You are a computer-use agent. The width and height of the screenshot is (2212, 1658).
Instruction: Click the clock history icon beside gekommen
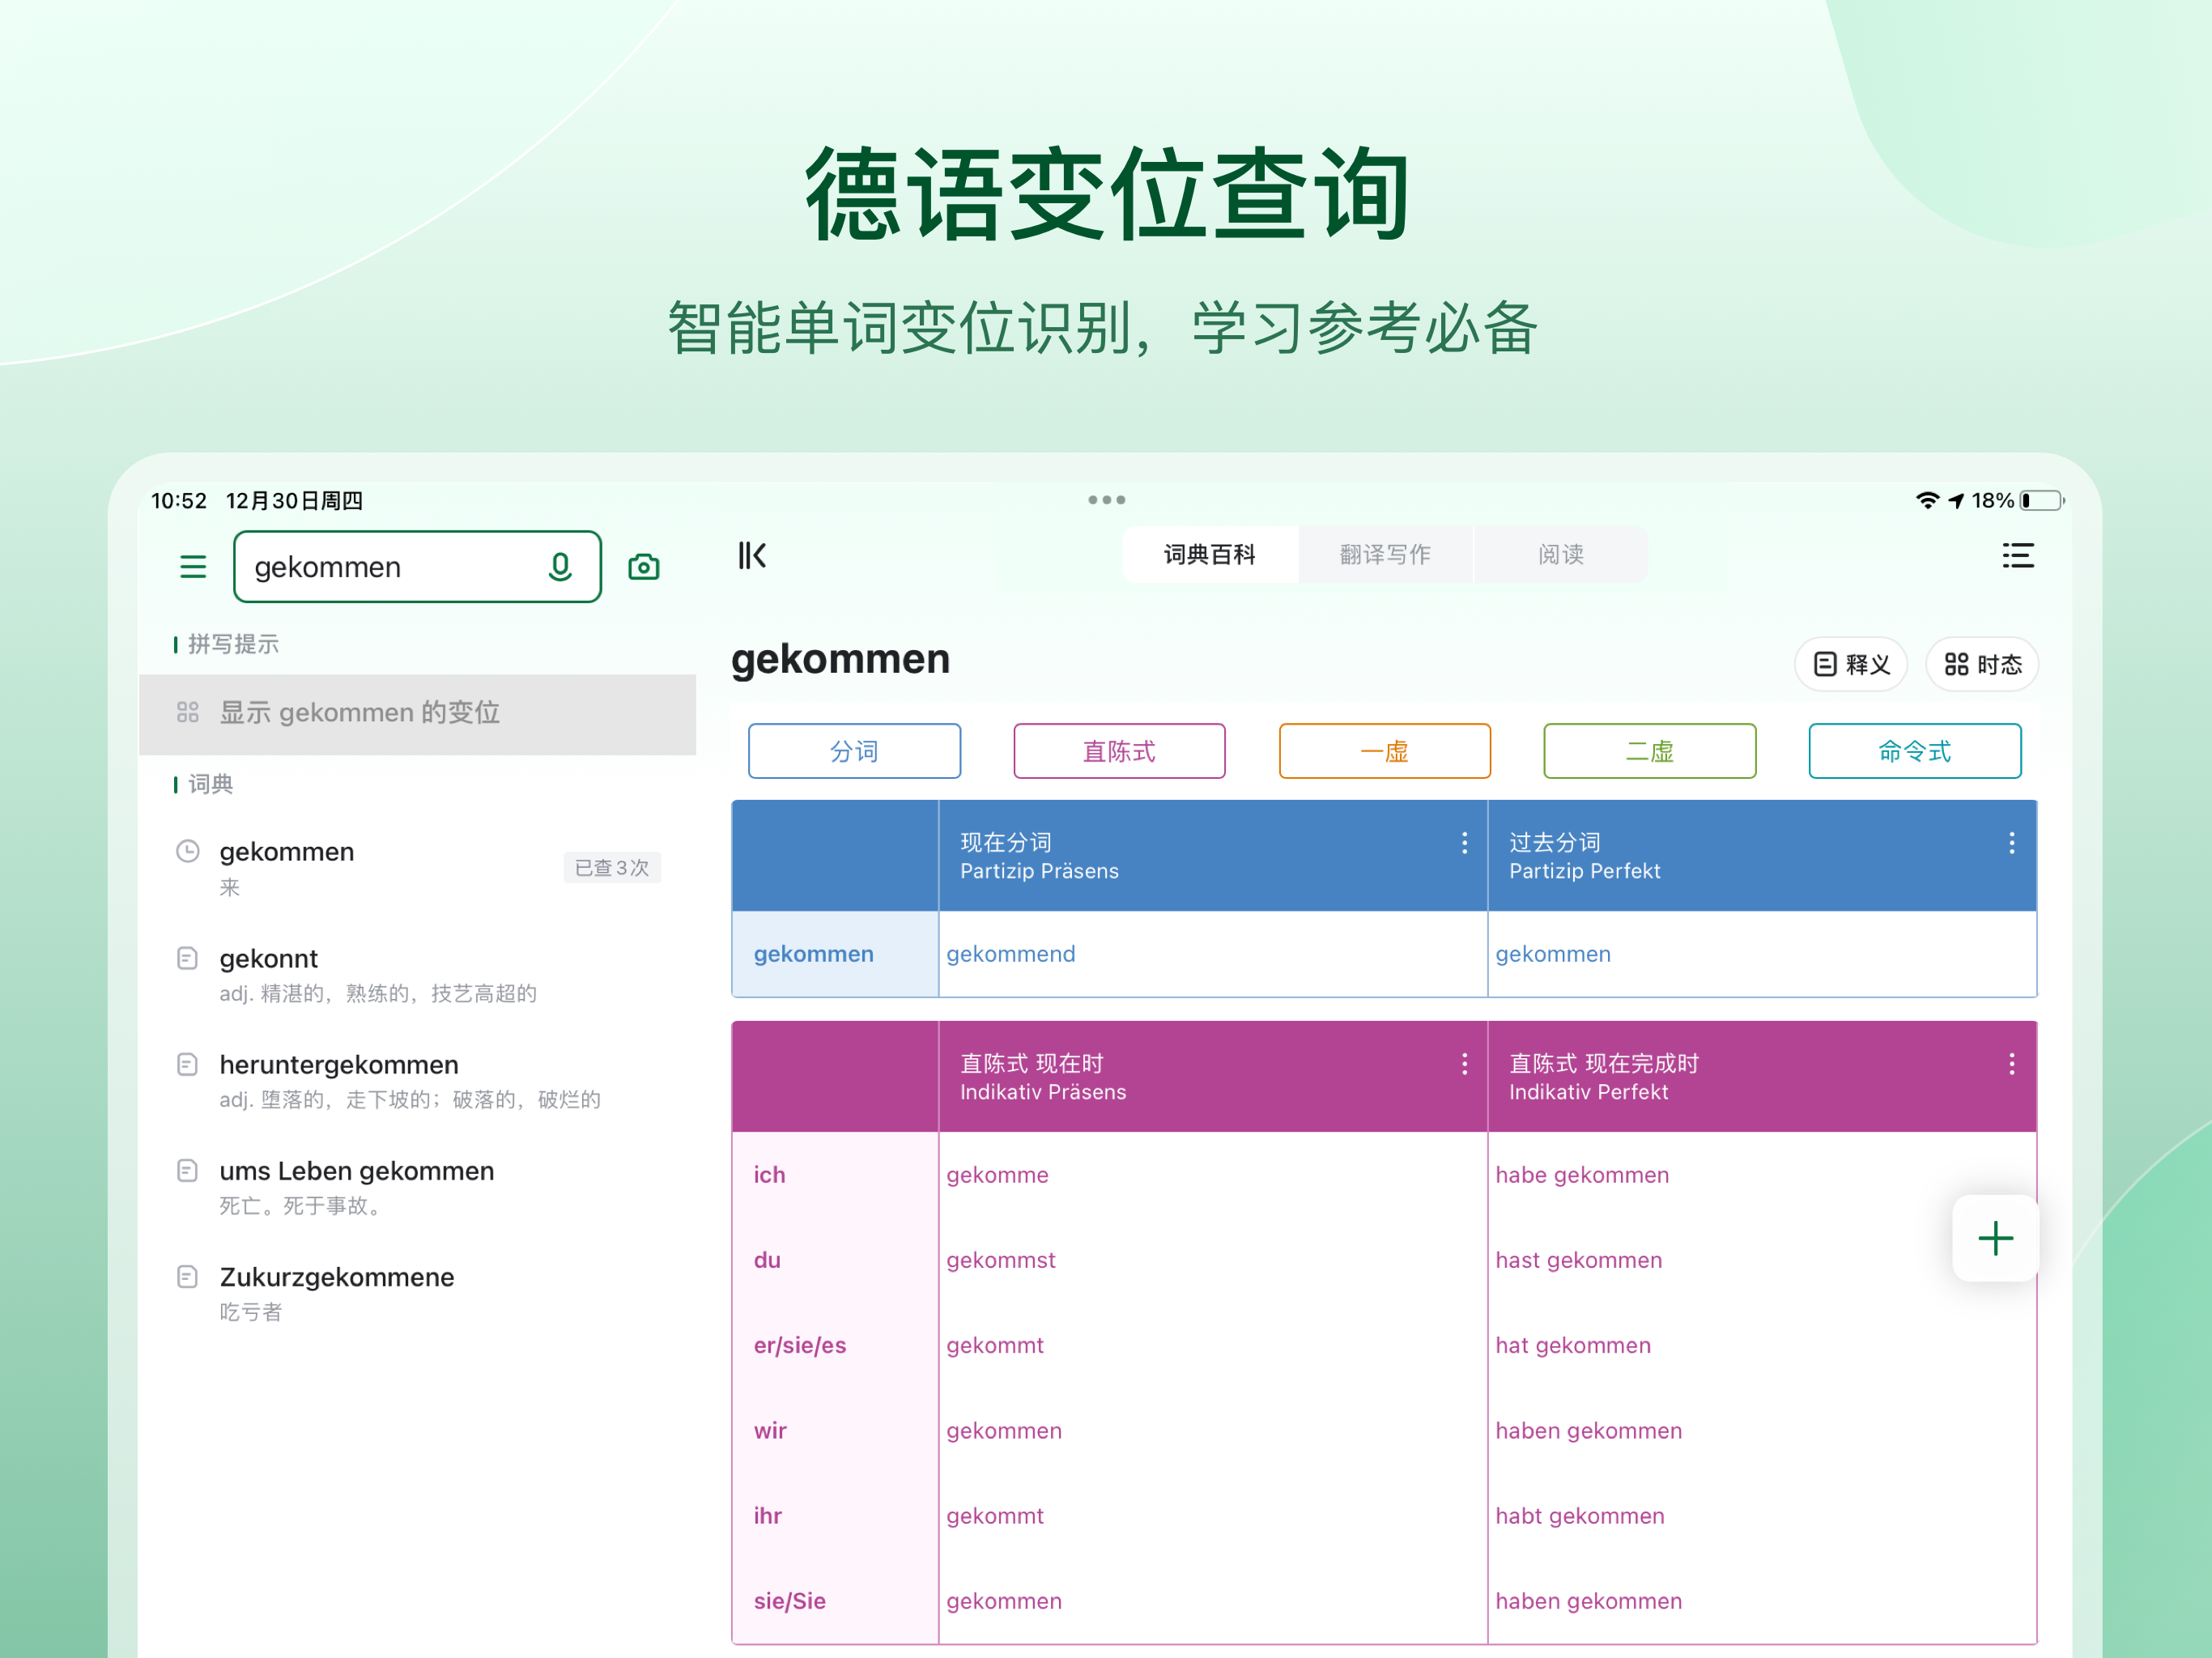(188, 851)
